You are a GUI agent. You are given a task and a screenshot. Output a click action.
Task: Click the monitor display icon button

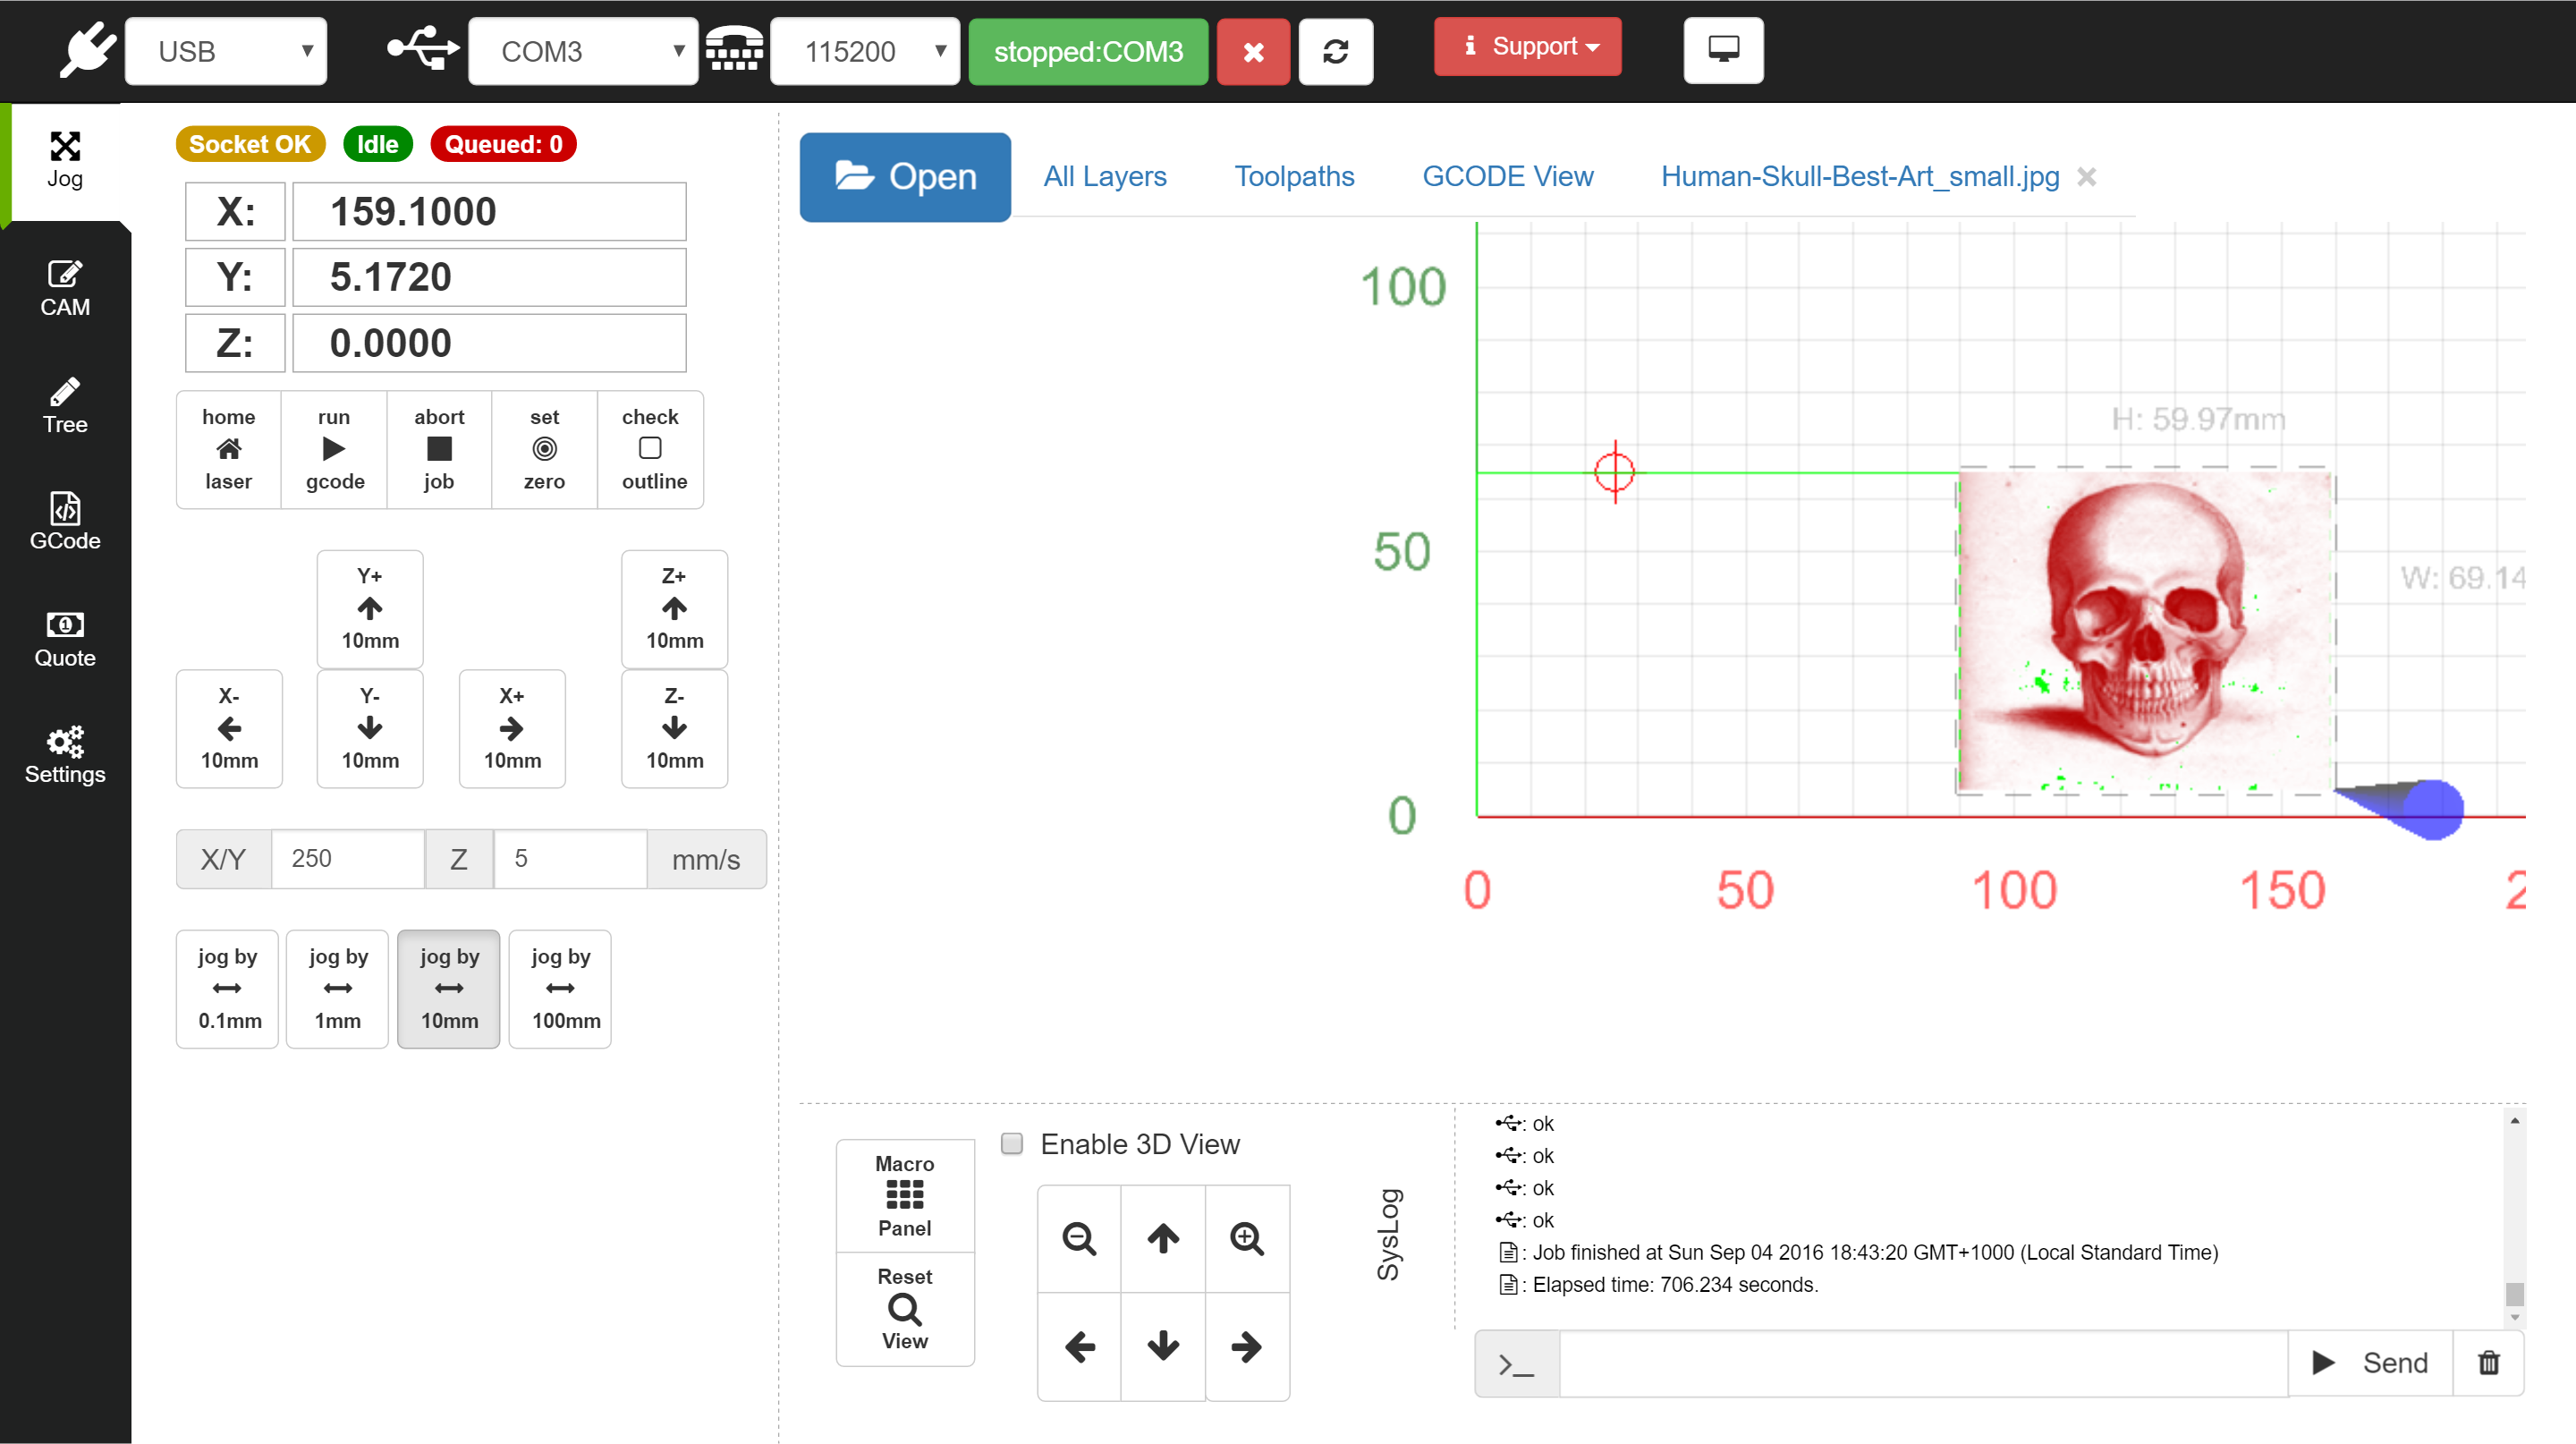point(1723,50)
